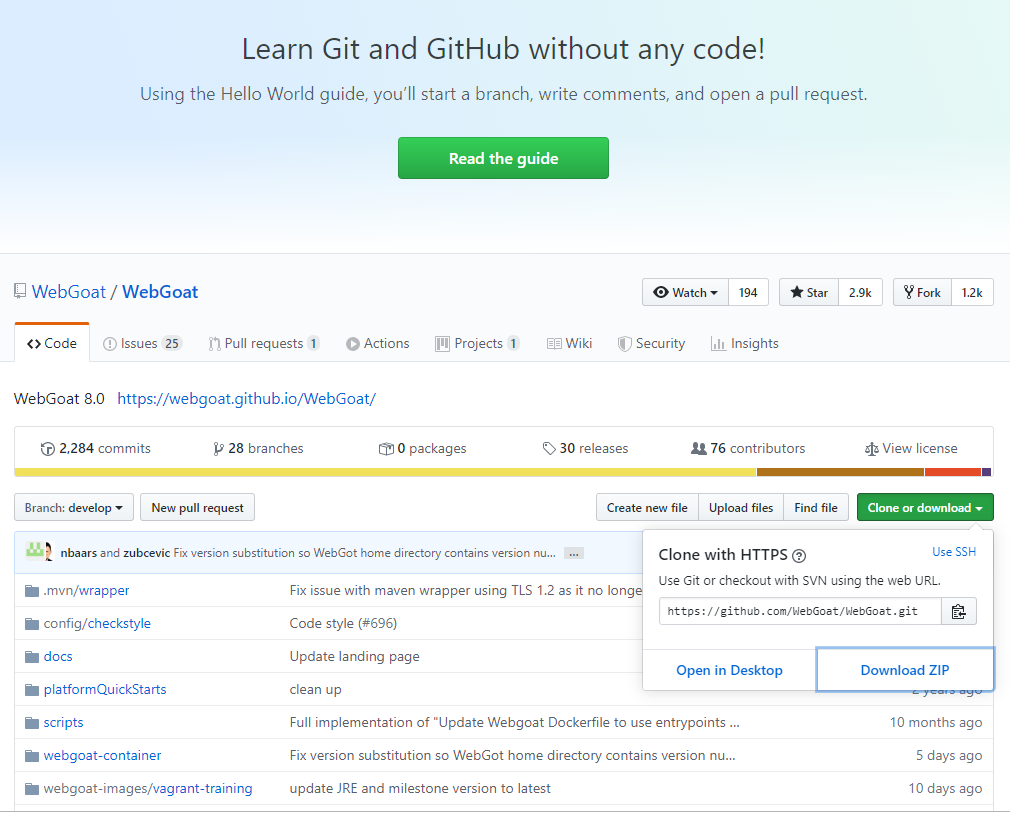
Task: Collapse the Clone or download dropdown
Action: point(925,508)
